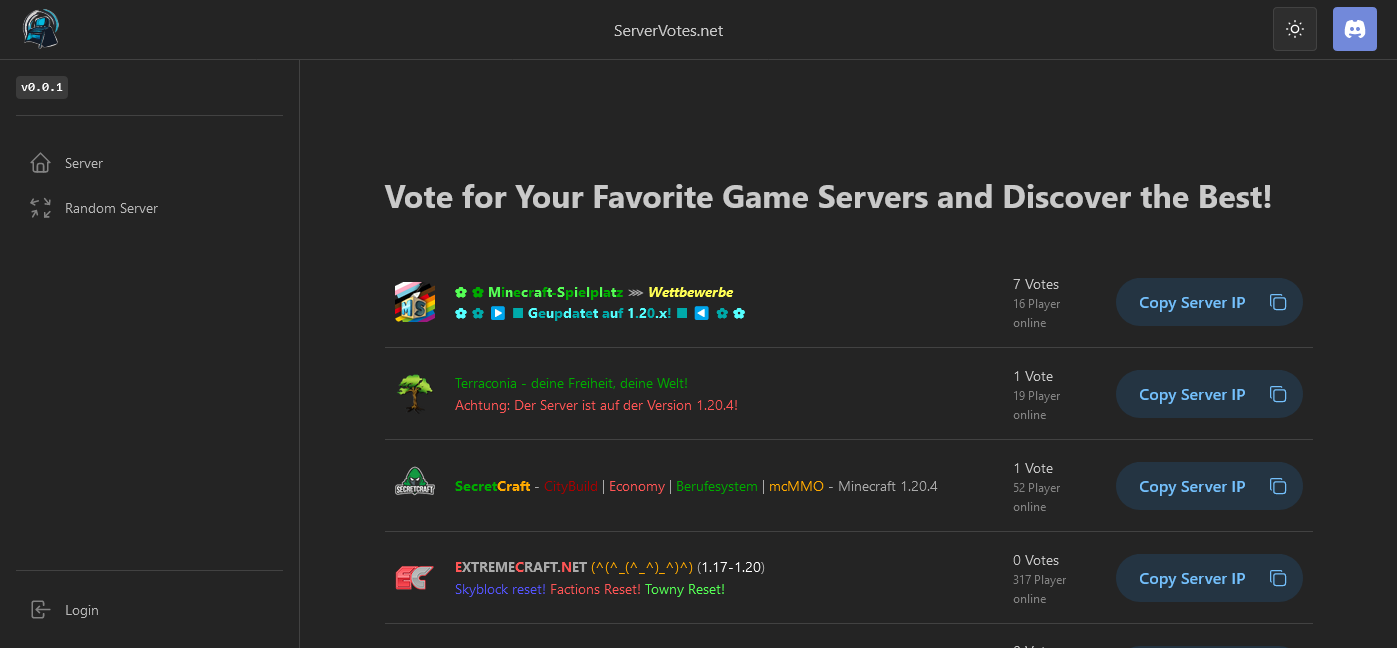Click the ServerVotes.net header title
The image size is (1397, 648).
tap(668, 30)
